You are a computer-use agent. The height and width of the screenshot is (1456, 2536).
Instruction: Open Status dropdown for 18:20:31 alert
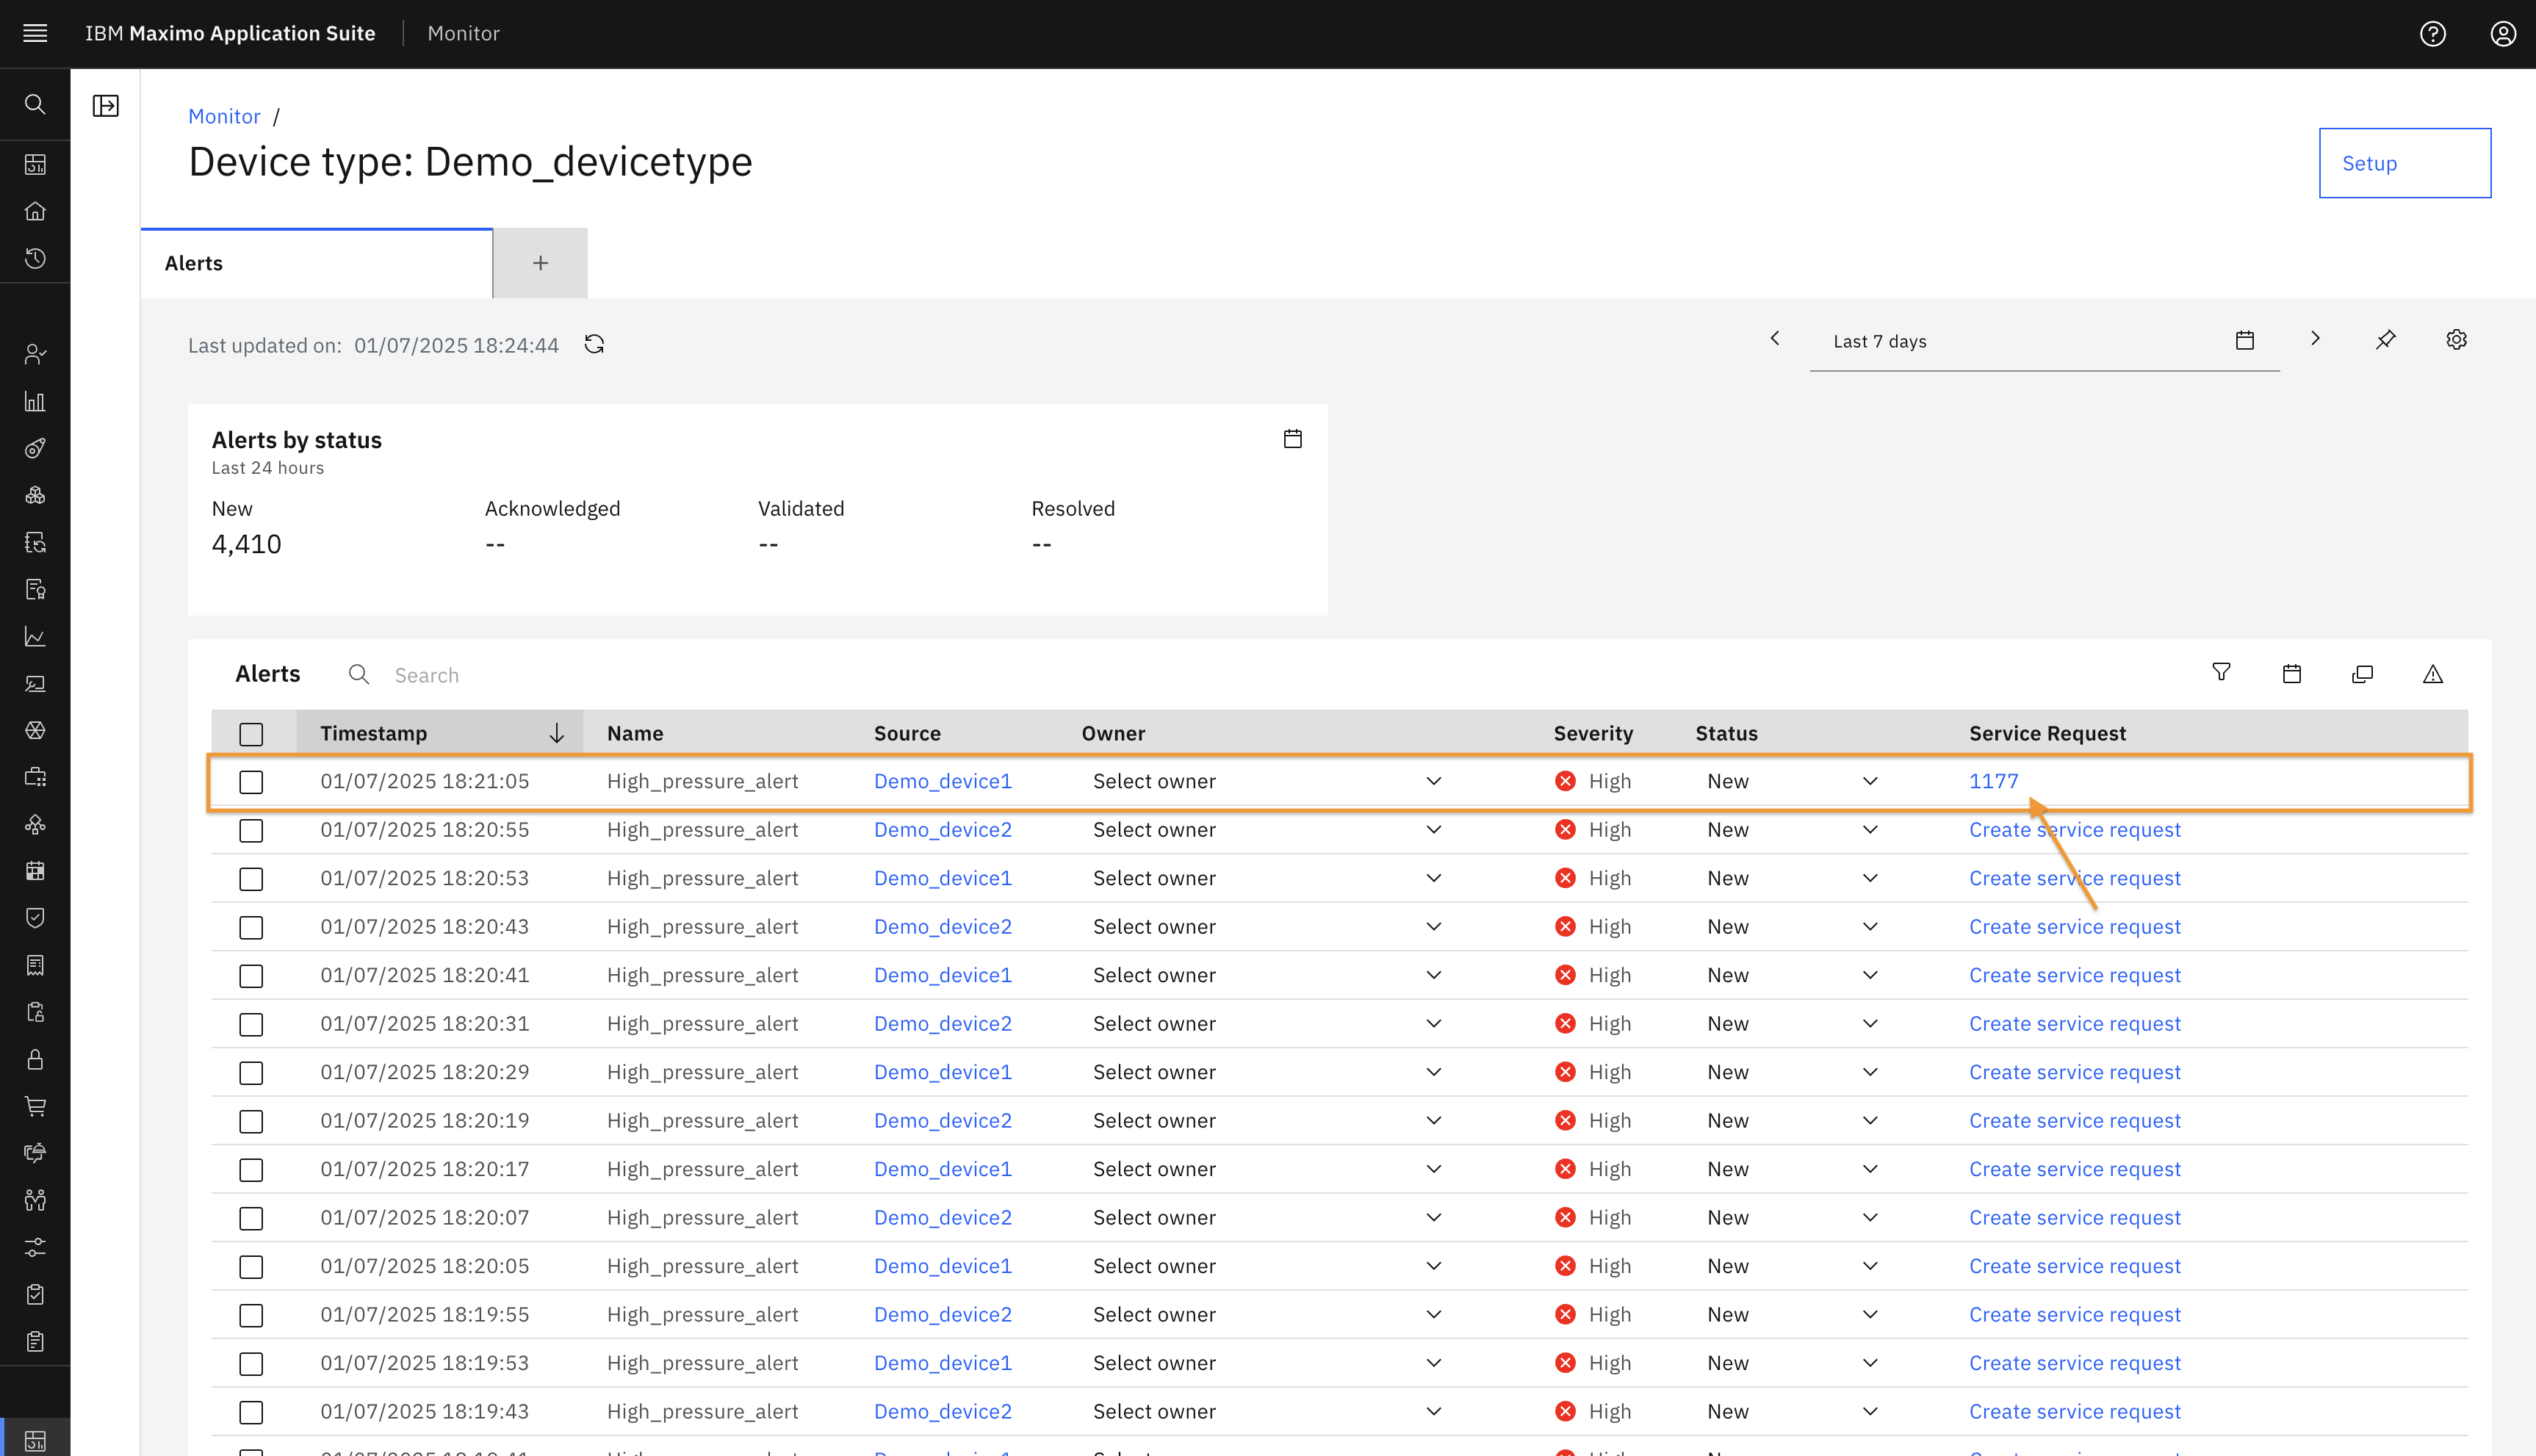tap(1793, 1024)
